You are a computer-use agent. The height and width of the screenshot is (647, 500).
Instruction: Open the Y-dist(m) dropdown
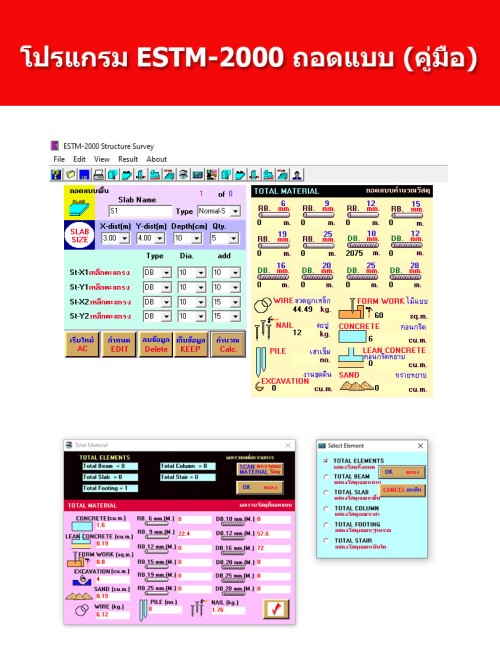point(160,238)
